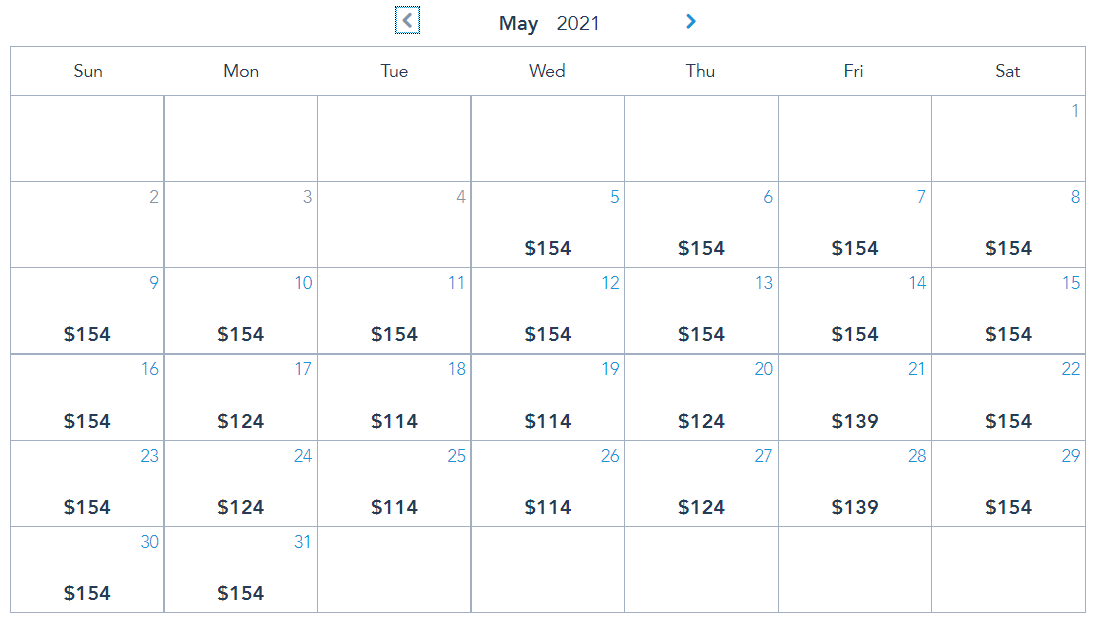Click May 31 date cell
This screenshot has height=628, width=1099.
(241, 569)
